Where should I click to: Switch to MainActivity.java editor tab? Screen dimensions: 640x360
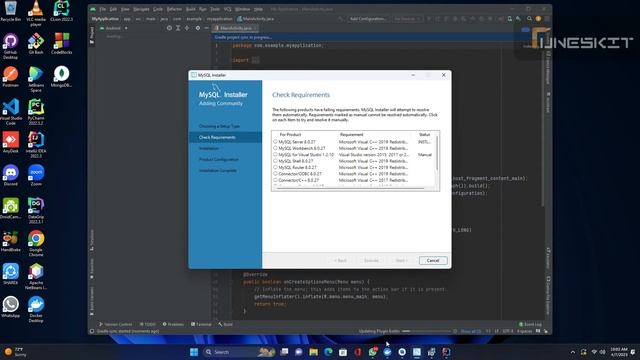click(x=236, y=28)
